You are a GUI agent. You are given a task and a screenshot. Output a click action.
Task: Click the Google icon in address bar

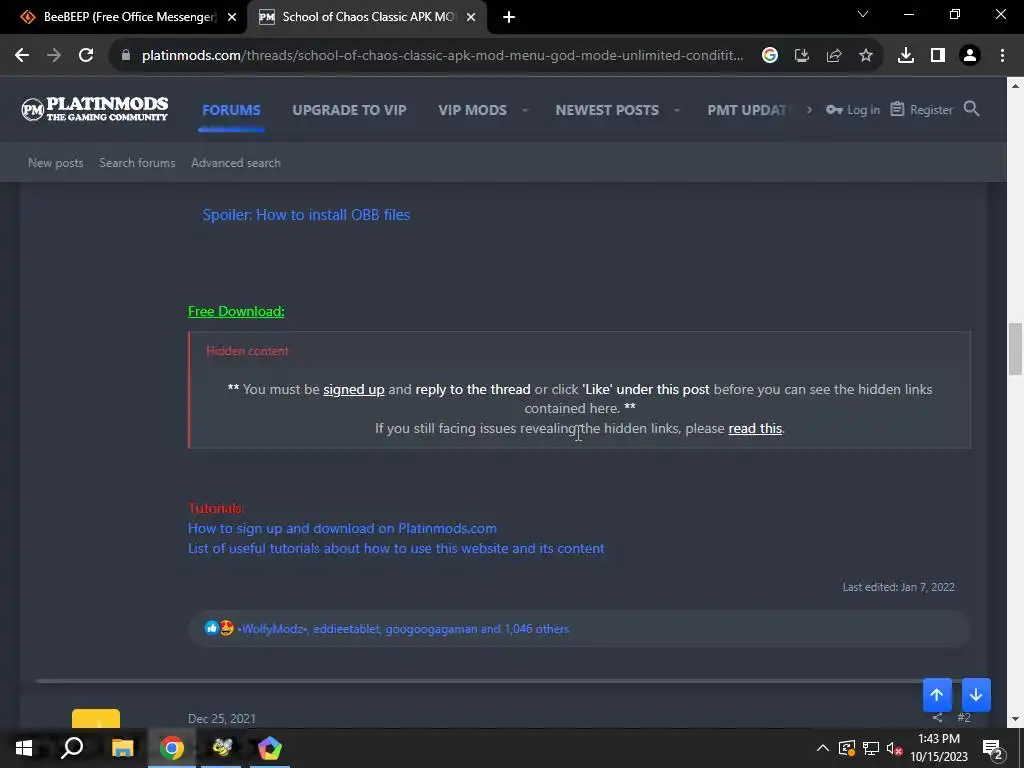(770, 56)
